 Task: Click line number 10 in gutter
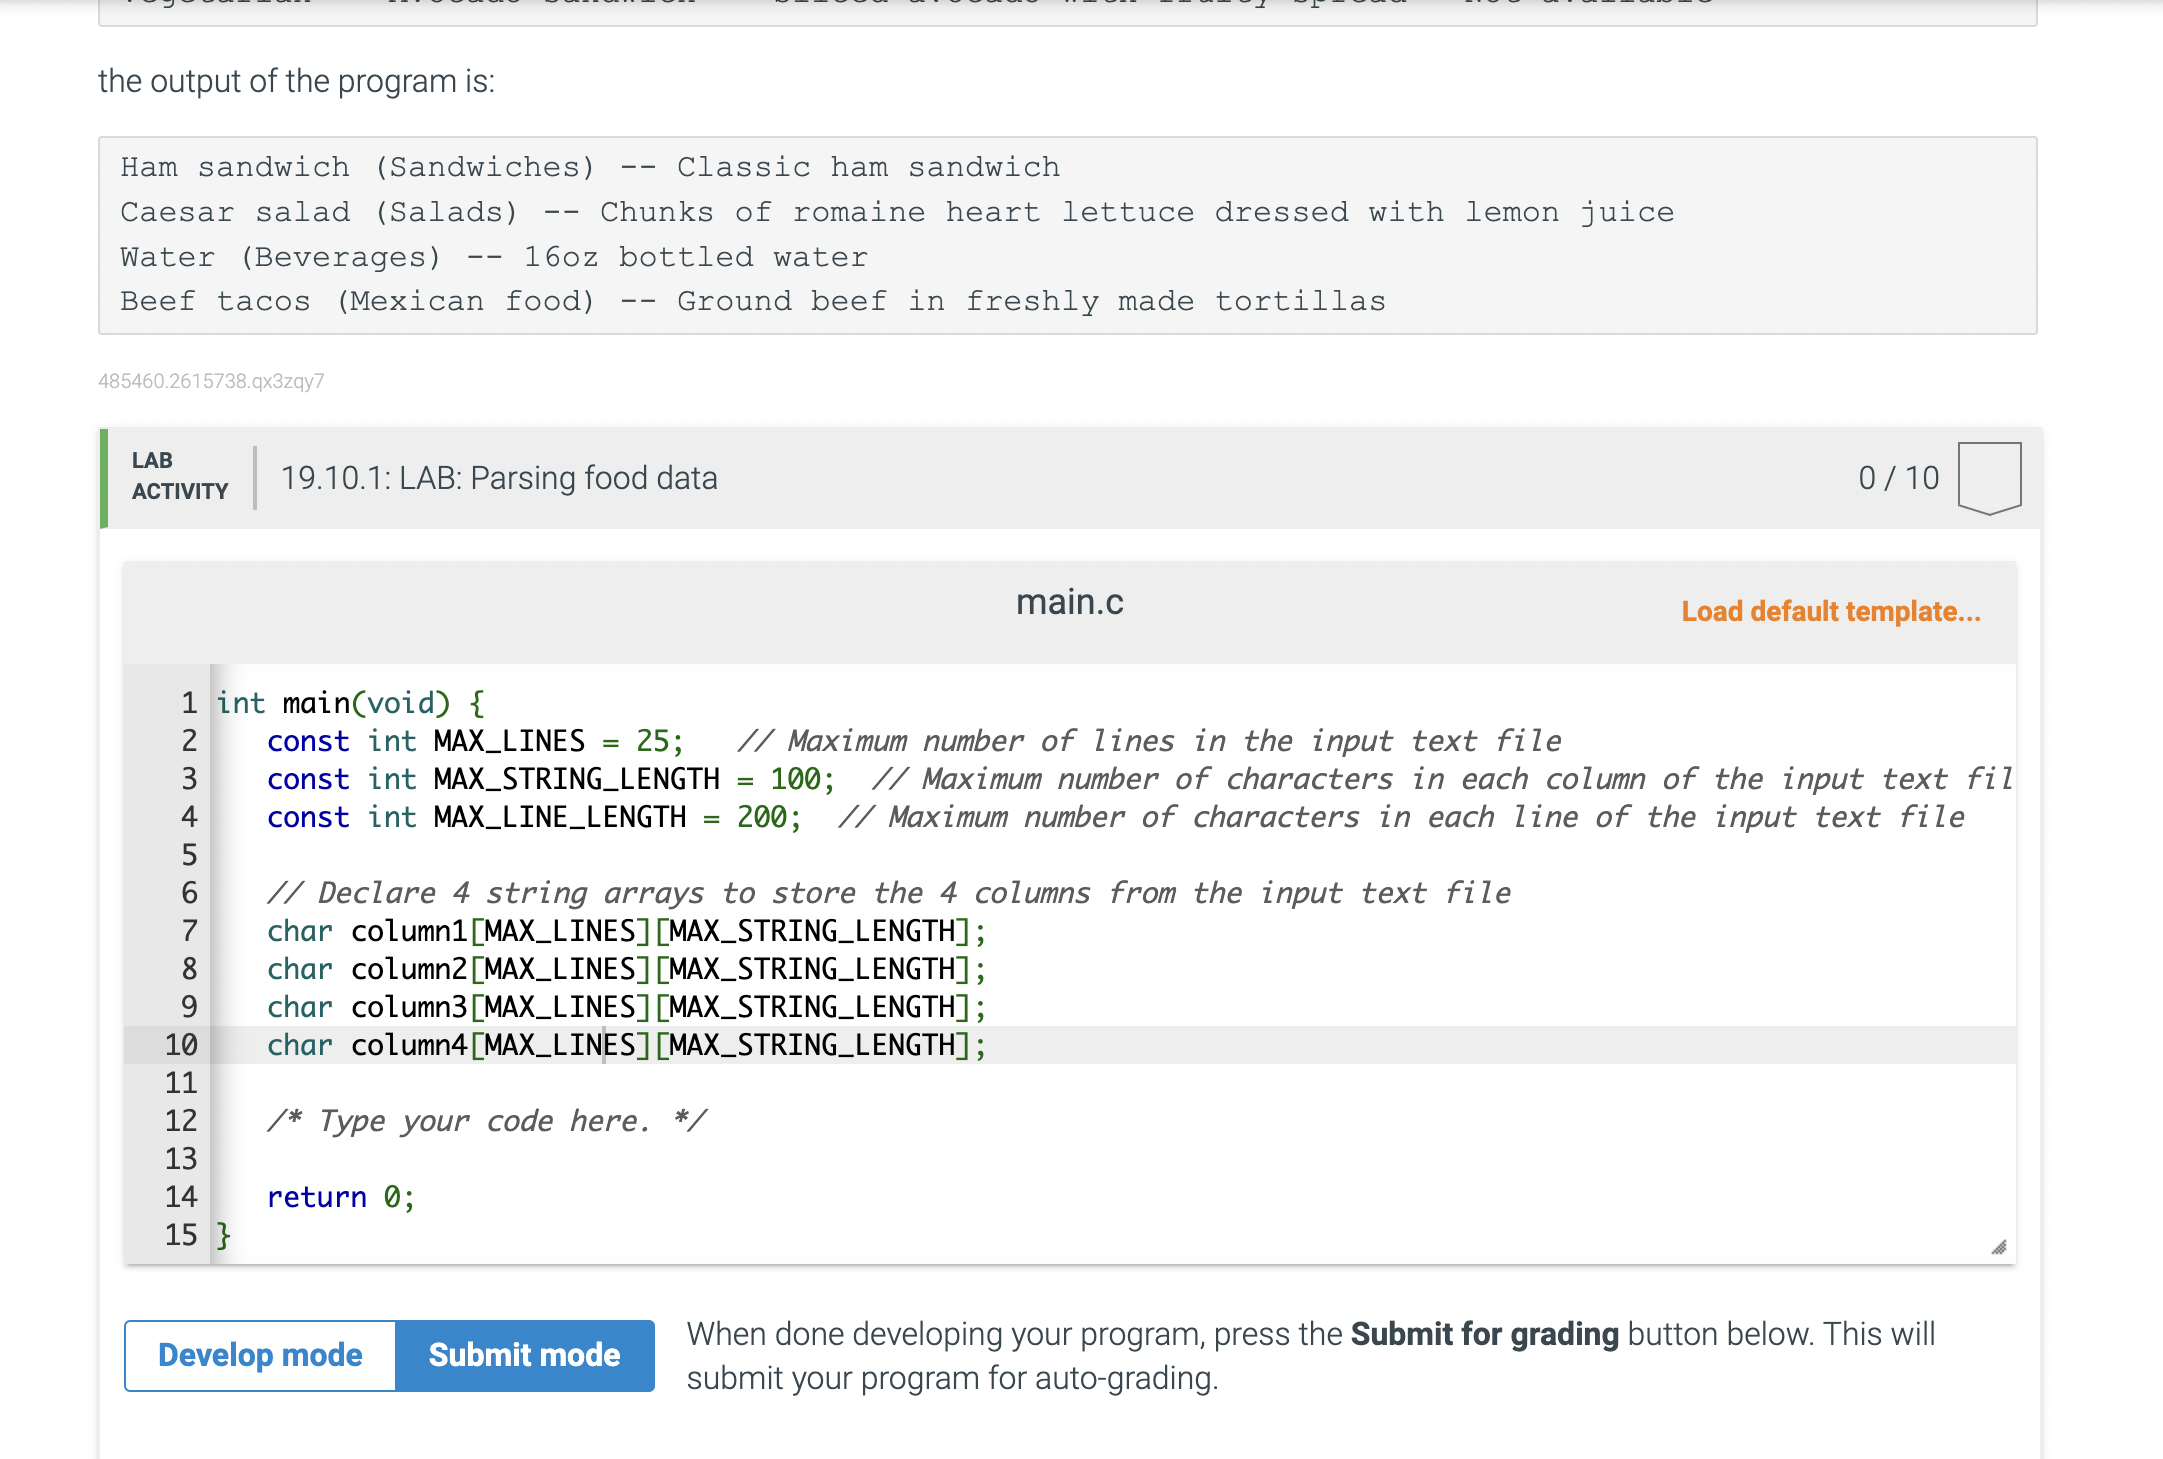(181, 1045)
